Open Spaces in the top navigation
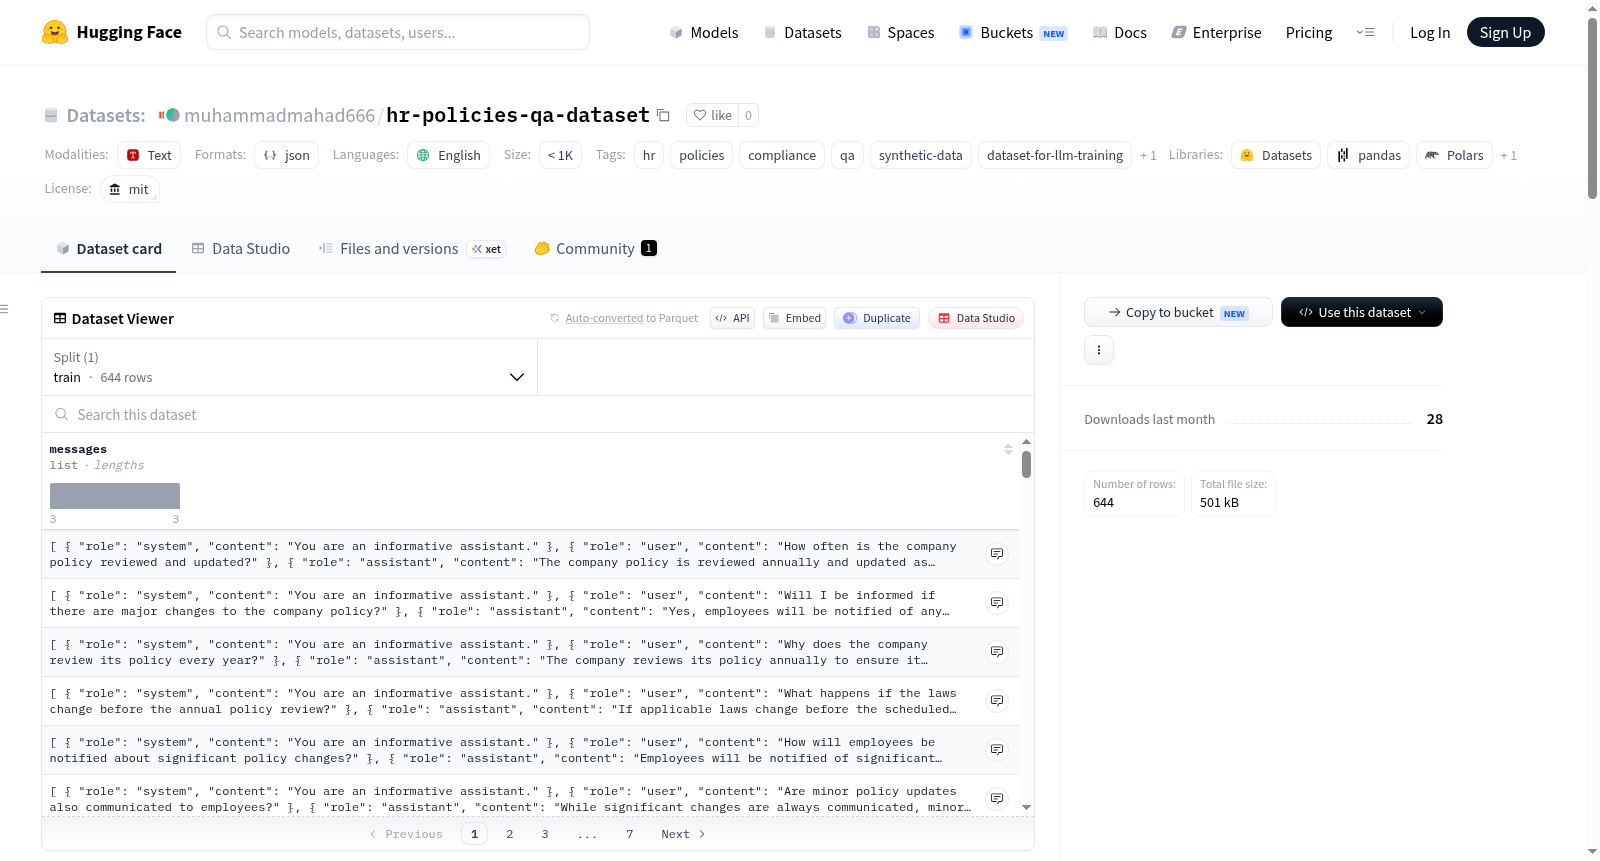Image resolution: width=1600 pixels, height=861 pixels. point(900,33)
